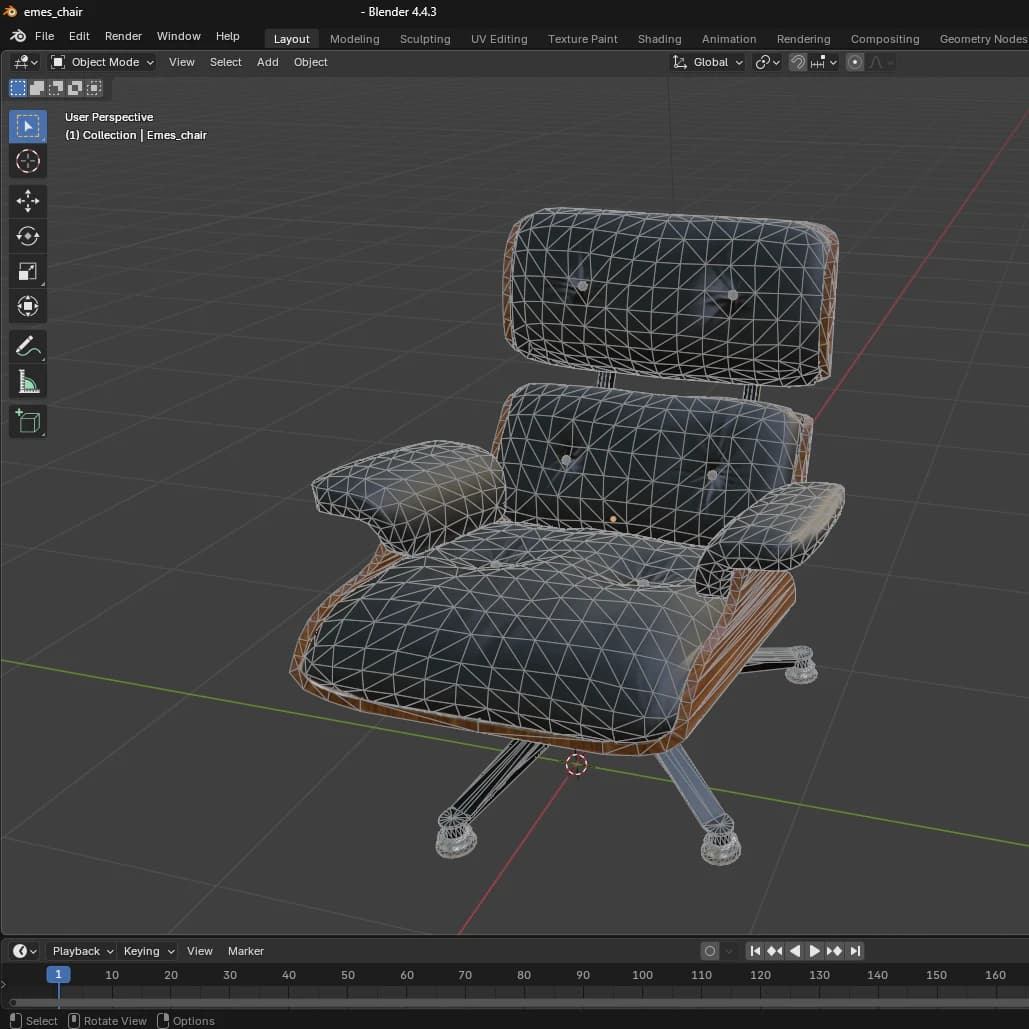The height and width of the screenshot is (1029, 1029).
Task: Choose Set new selection mode icon
Action: (18, 88)
